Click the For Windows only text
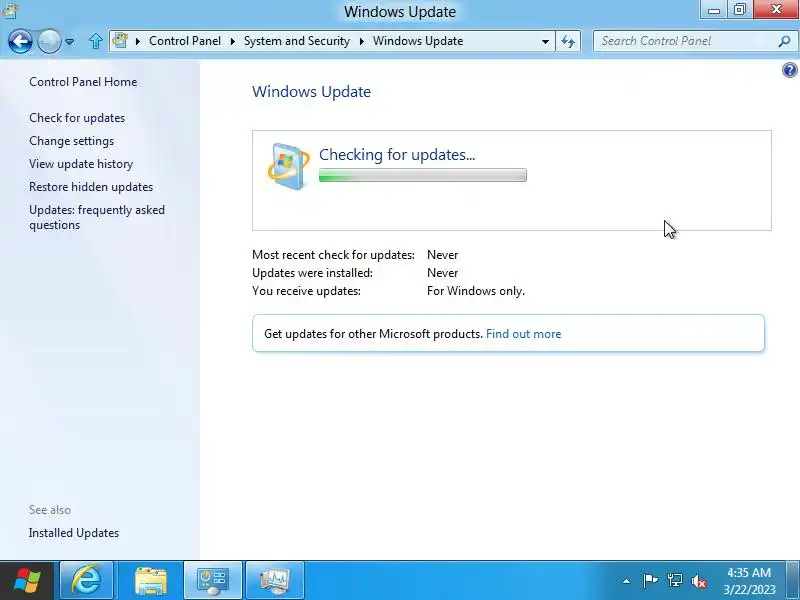Viewport: 800px width, 600px height. pos(476,291)
